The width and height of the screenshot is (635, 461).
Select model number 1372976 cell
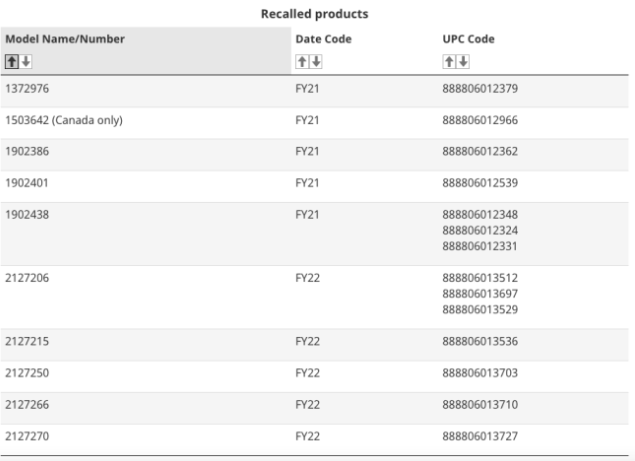[27, 88]
